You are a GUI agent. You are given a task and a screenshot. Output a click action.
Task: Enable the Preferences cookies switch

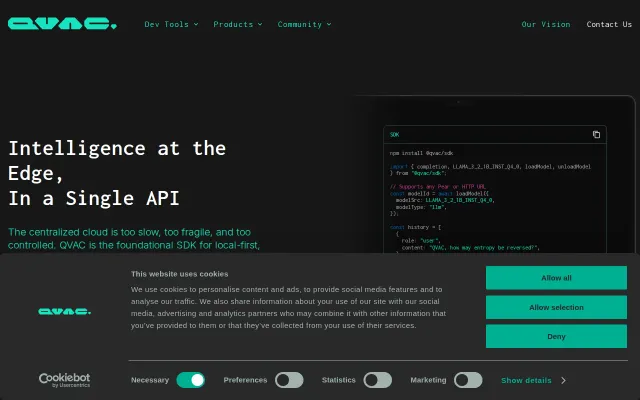pyautogui.click(x=289, y=380)
